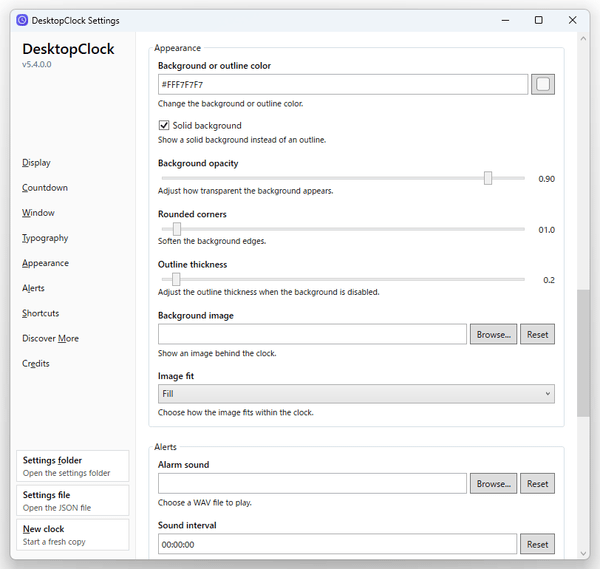Open the Shortcuts section
The width and height of the screenshot is (600, 569).
(41, 313)
